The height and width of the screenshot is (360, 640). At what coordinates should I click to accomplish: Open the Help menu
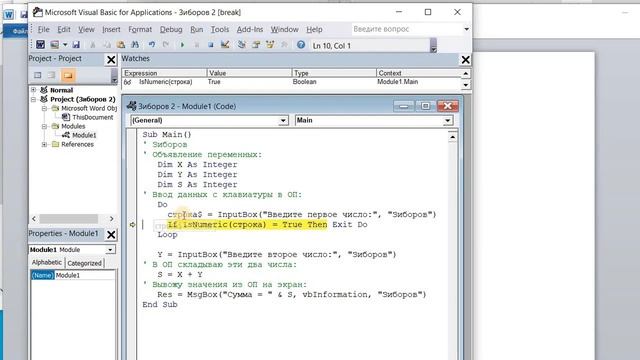click(314, 29)
